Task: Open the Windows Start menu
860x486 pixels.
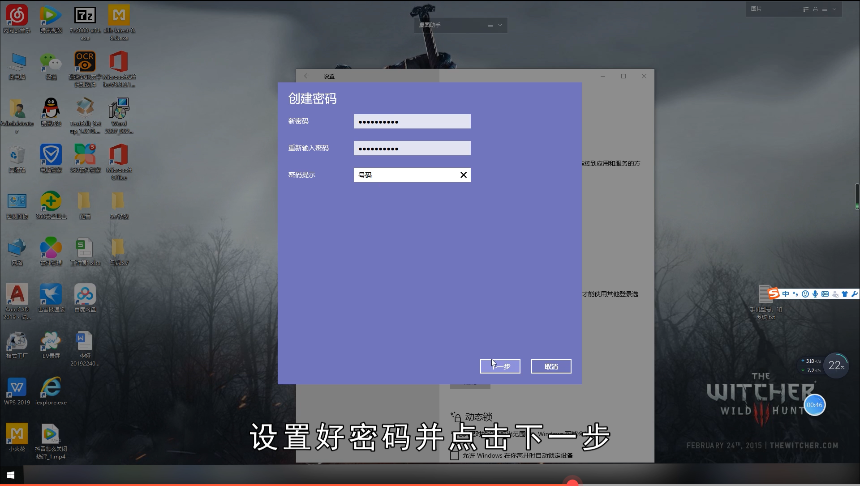Action: coord(10,475)
